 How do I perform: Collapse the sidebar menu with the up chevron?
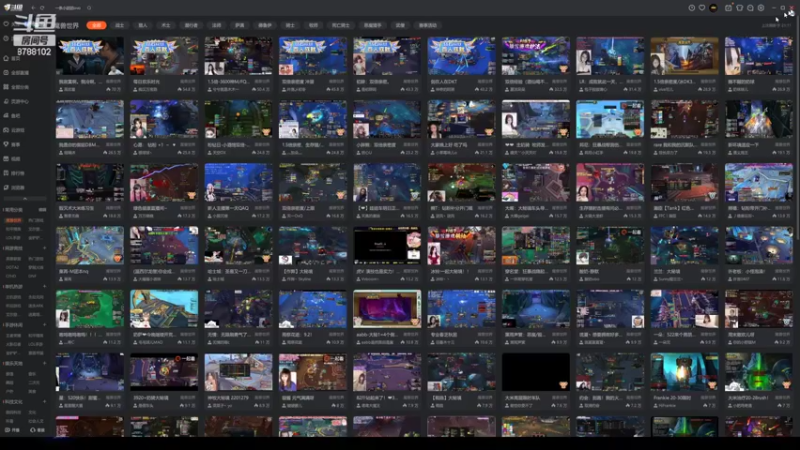click(25, 198)
